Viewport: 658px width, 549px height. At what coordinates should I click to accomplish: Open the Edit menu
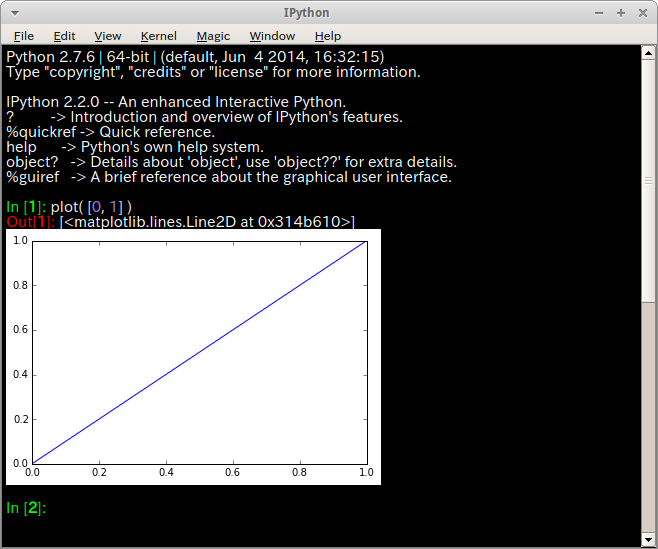pyautogui.click(x=64, y=36)
